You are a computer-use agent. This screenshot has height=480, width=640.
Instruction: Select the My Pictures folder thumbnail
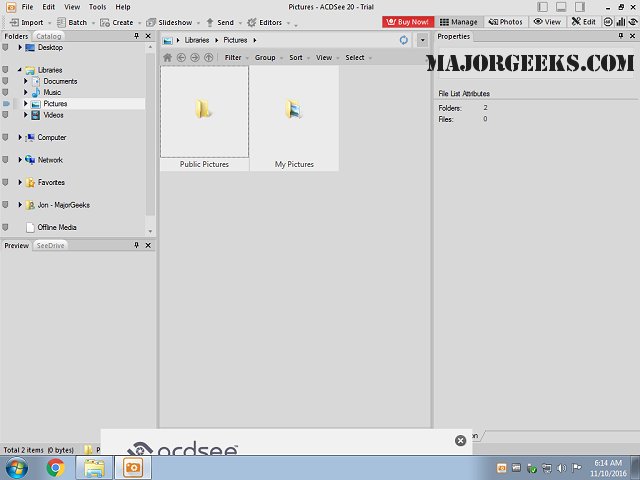point(294,118)
